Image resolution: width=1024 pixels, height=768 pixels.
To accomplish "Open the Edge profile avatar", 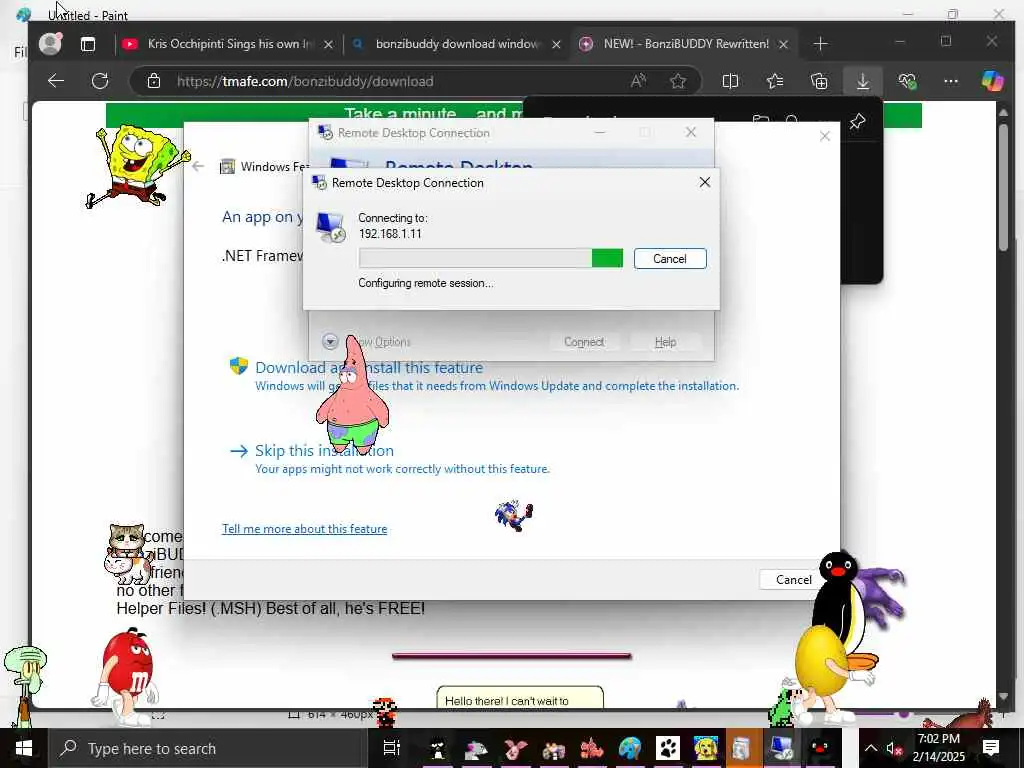I will [50, 44].
